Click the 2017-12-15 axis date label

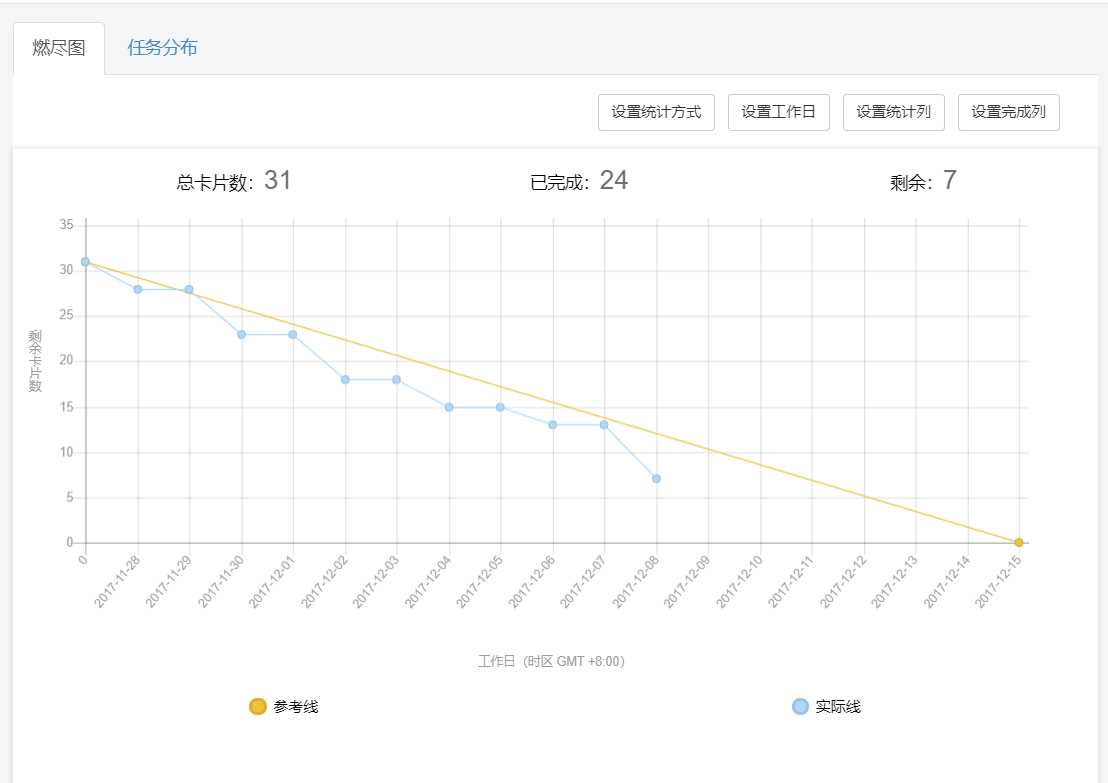[998, 582]
